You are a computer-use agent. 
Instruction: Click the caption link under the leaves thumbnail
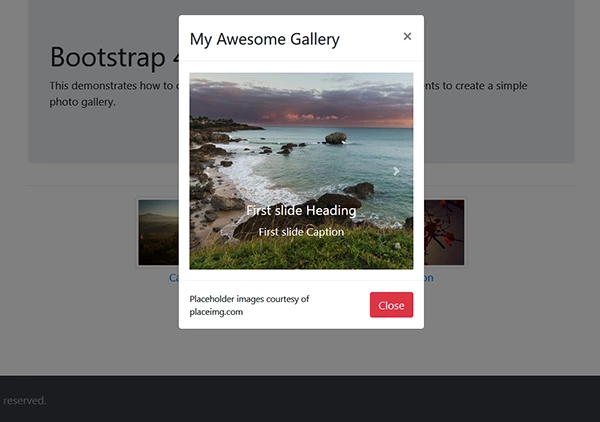tap(429, 278)
